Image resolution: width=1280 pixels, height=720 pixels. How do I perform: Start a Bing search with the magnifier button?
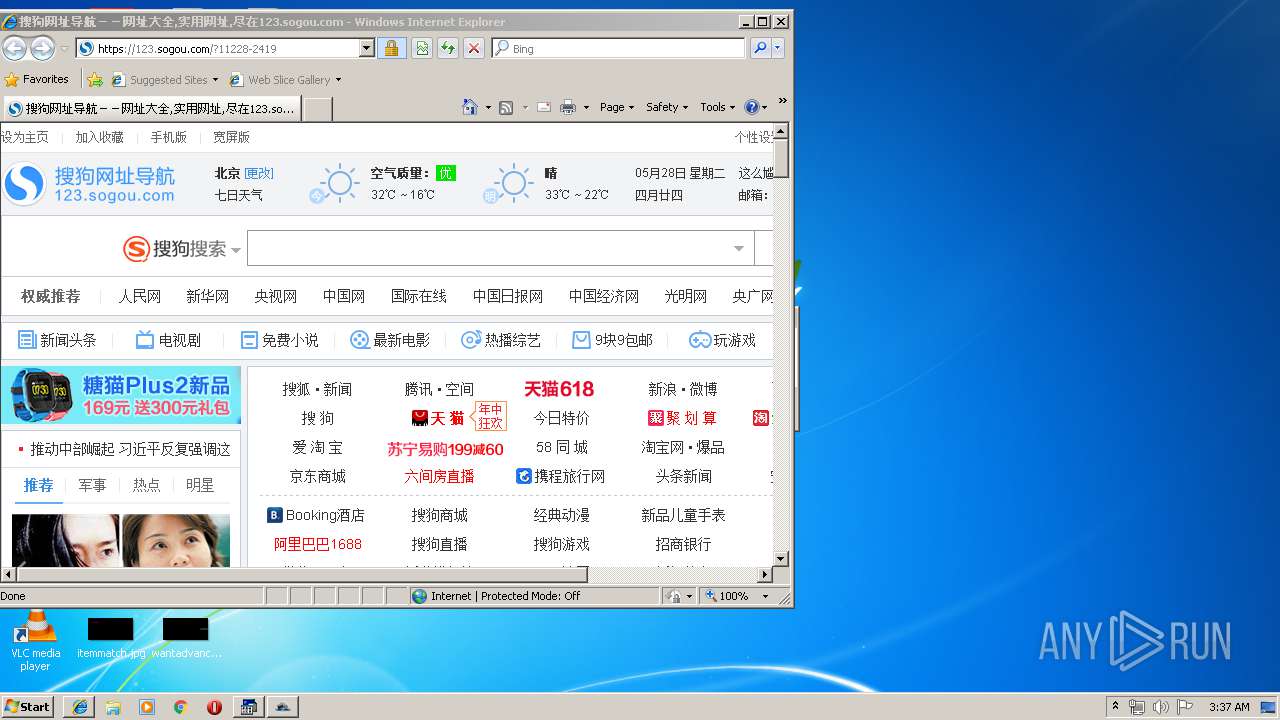click(760, 48)
